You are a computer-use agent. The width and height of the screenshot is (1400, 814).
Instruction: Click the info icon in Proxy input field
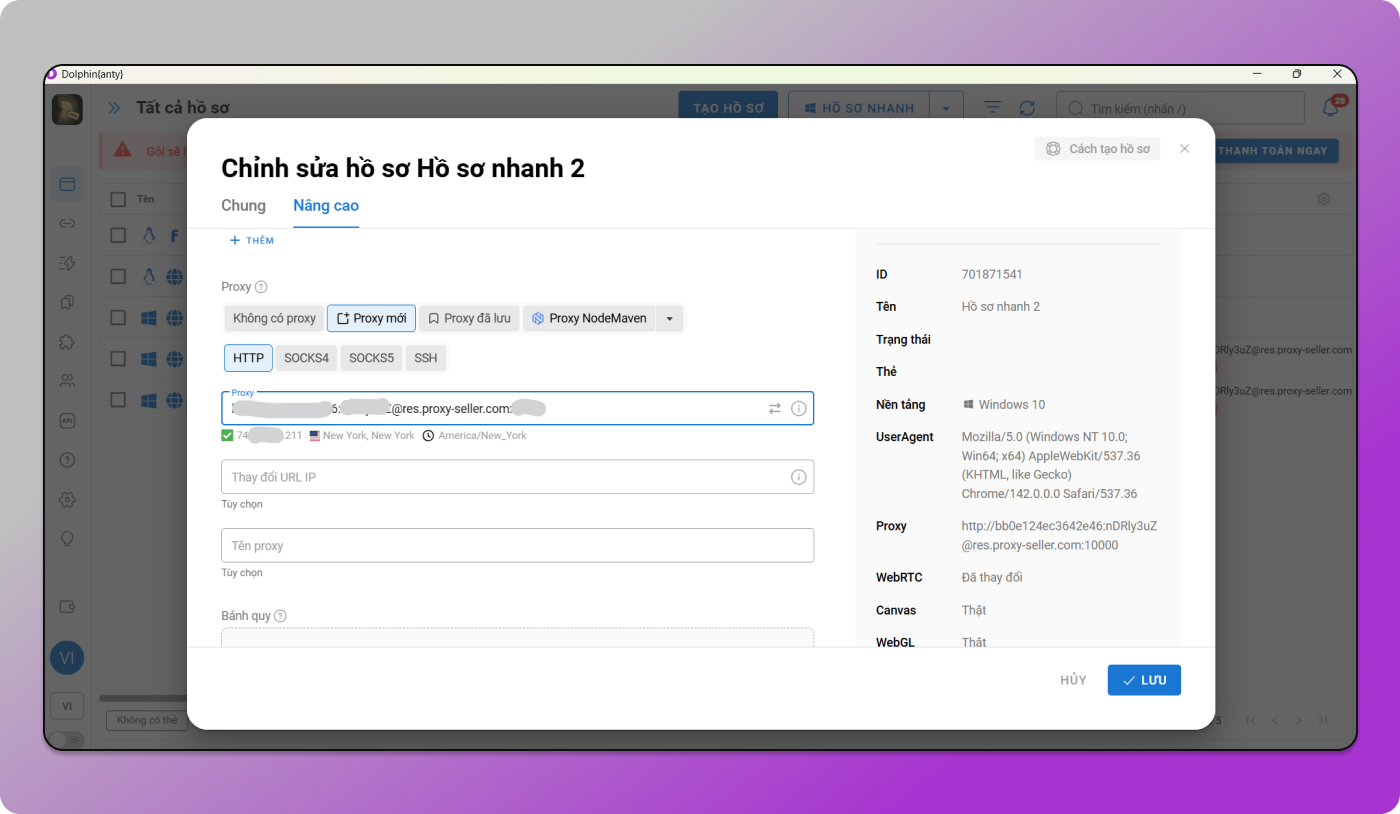coord(798,408)
